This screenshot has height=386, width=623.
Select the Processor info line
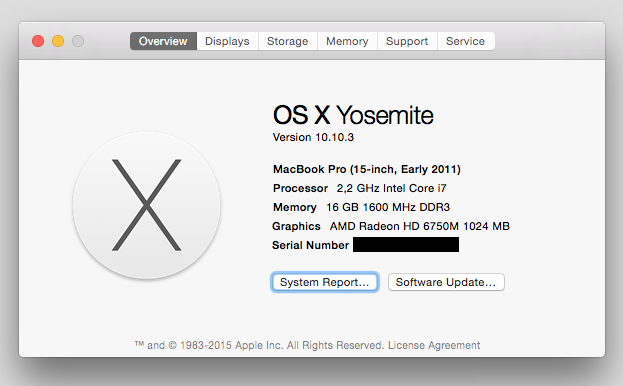click(360, 188)
